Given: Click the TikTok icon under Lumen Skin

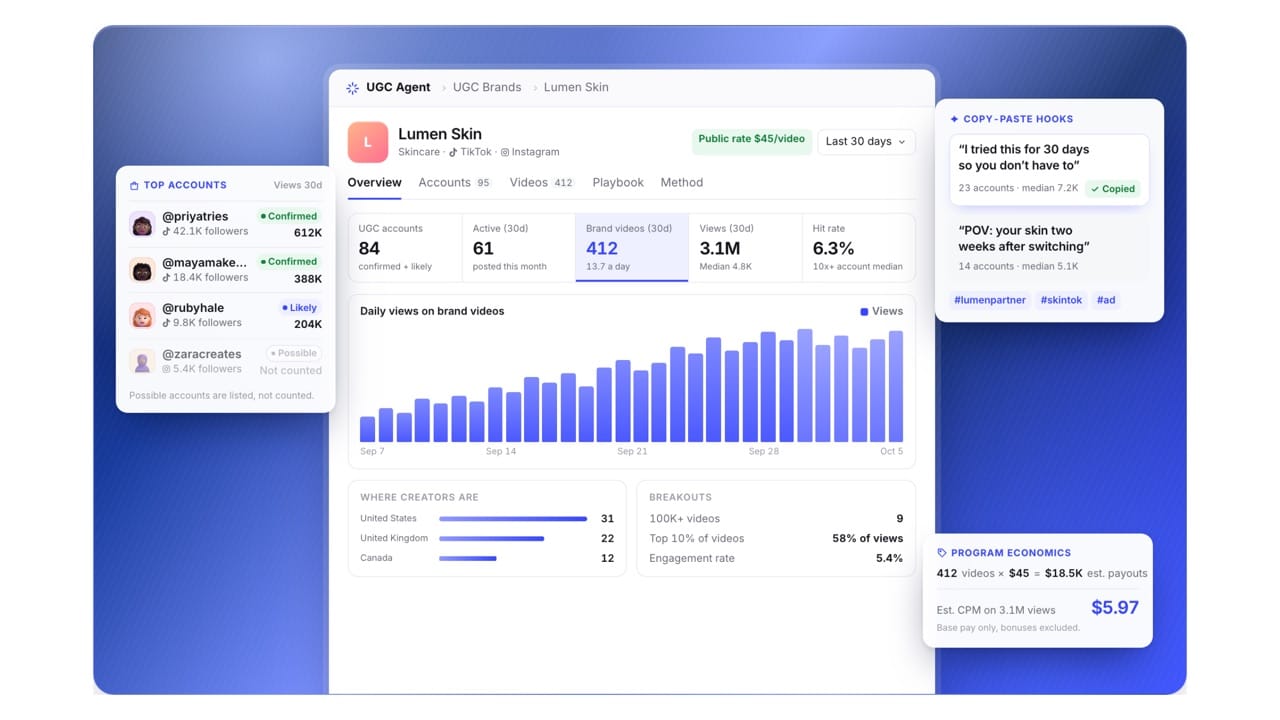Looking at the screenshot, I should (453, 152).
